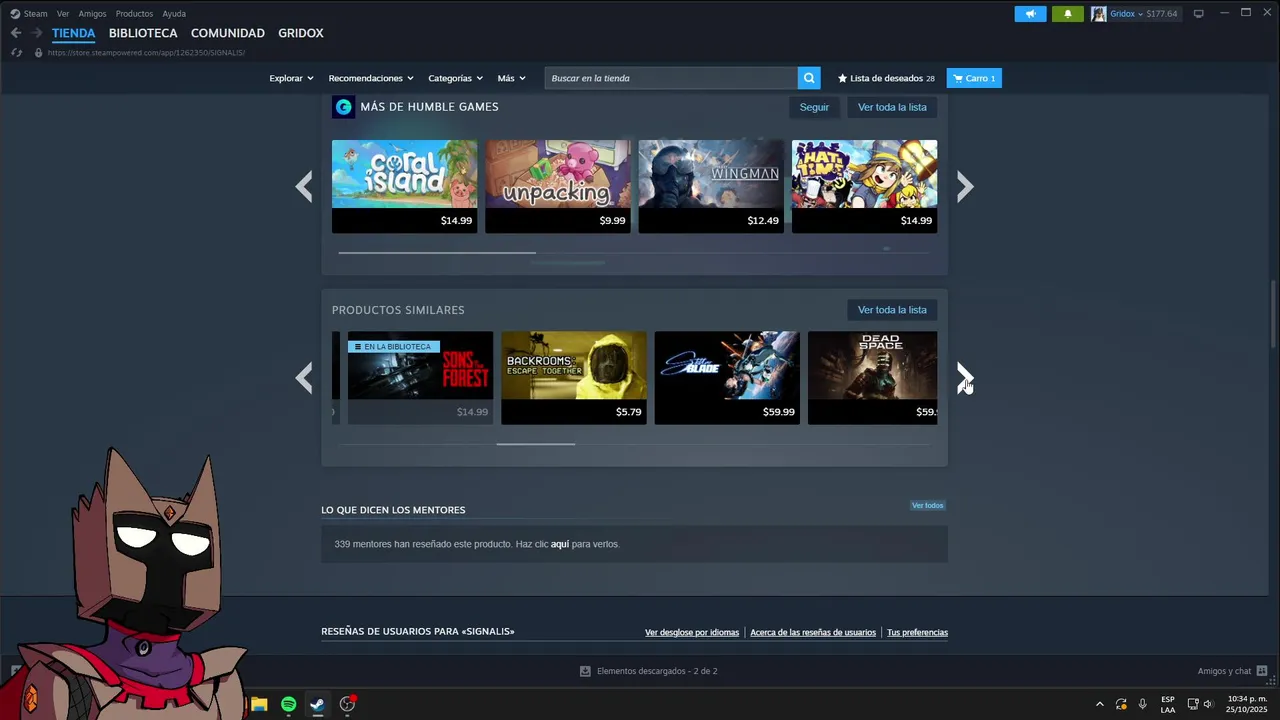Switch to Big Picture mode icon
Screen dimensions: 1280x720
click(1199, 14)
